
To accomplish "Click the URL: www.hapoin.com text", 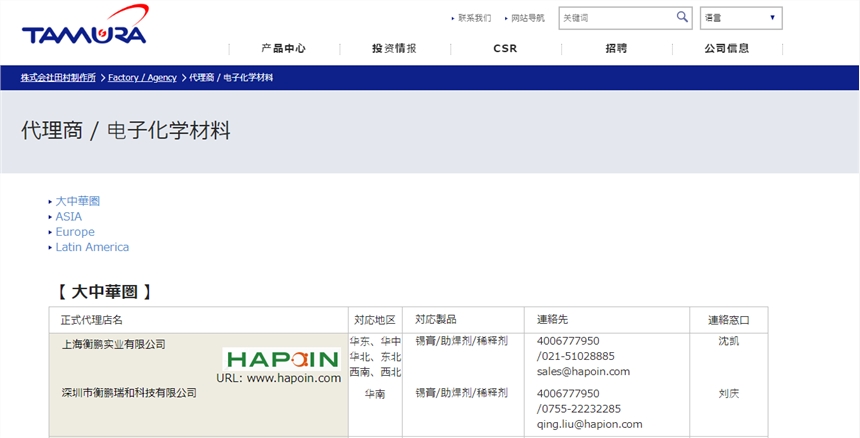I will 279,378.
